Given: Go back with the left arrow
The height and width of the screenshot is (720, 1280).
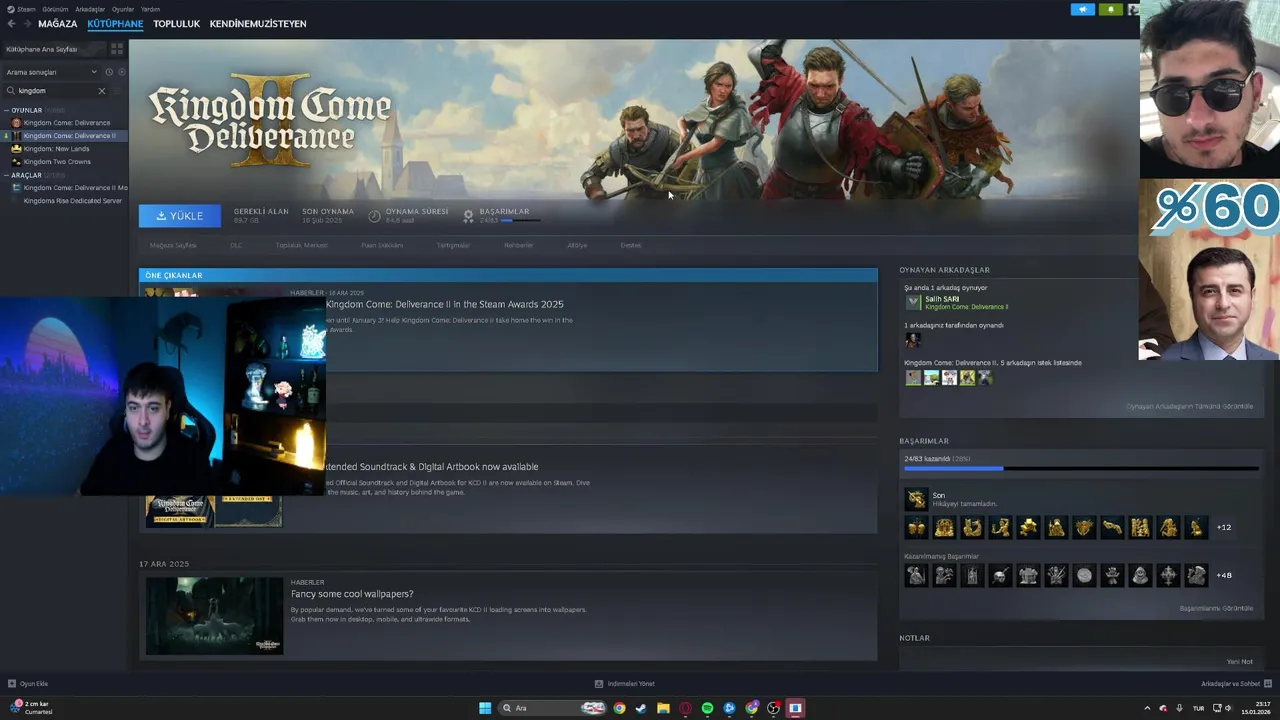Looking at the screenshot, I should (11, 24).
